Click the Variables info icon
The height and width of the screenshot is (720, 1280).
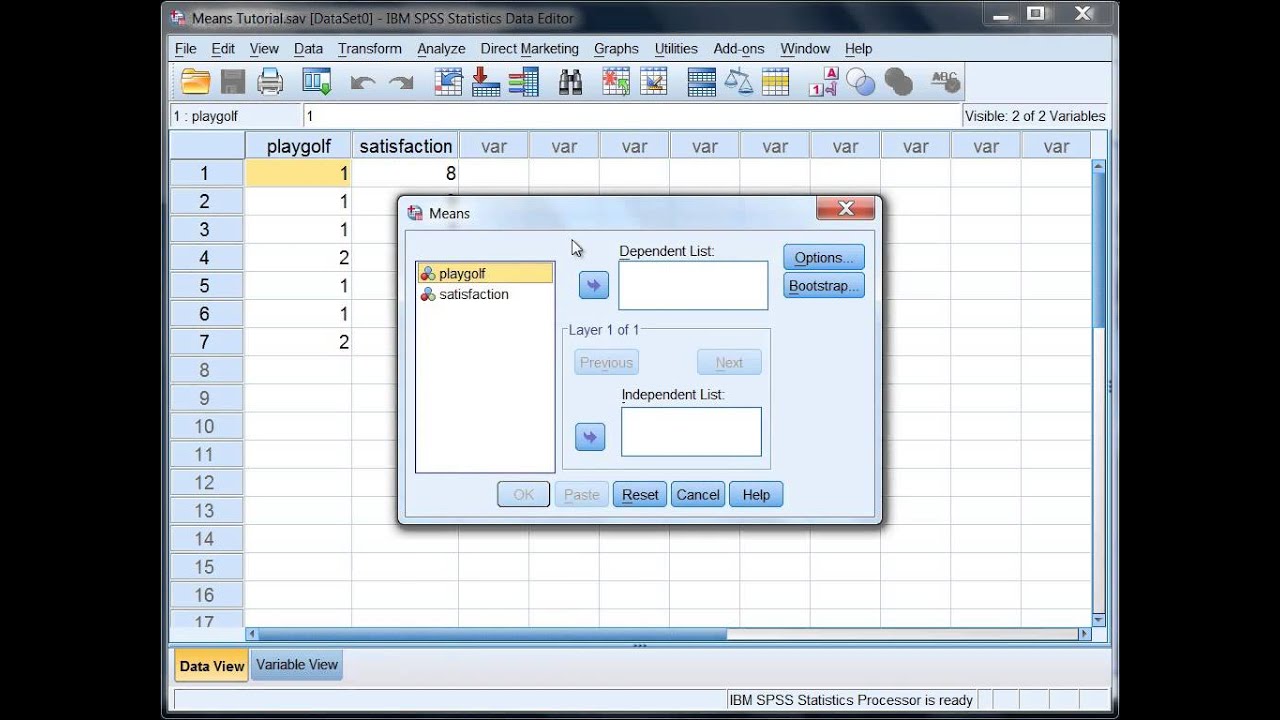click(523, 82)
